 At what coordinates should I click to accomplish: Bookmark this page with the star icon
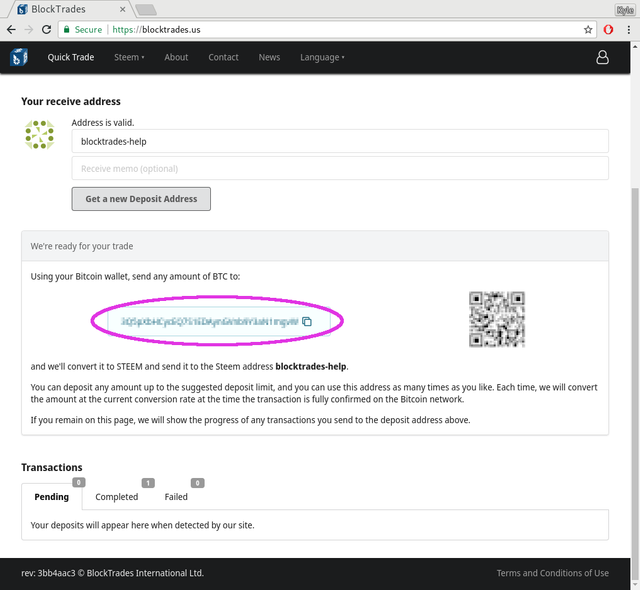tap(588, 29)
